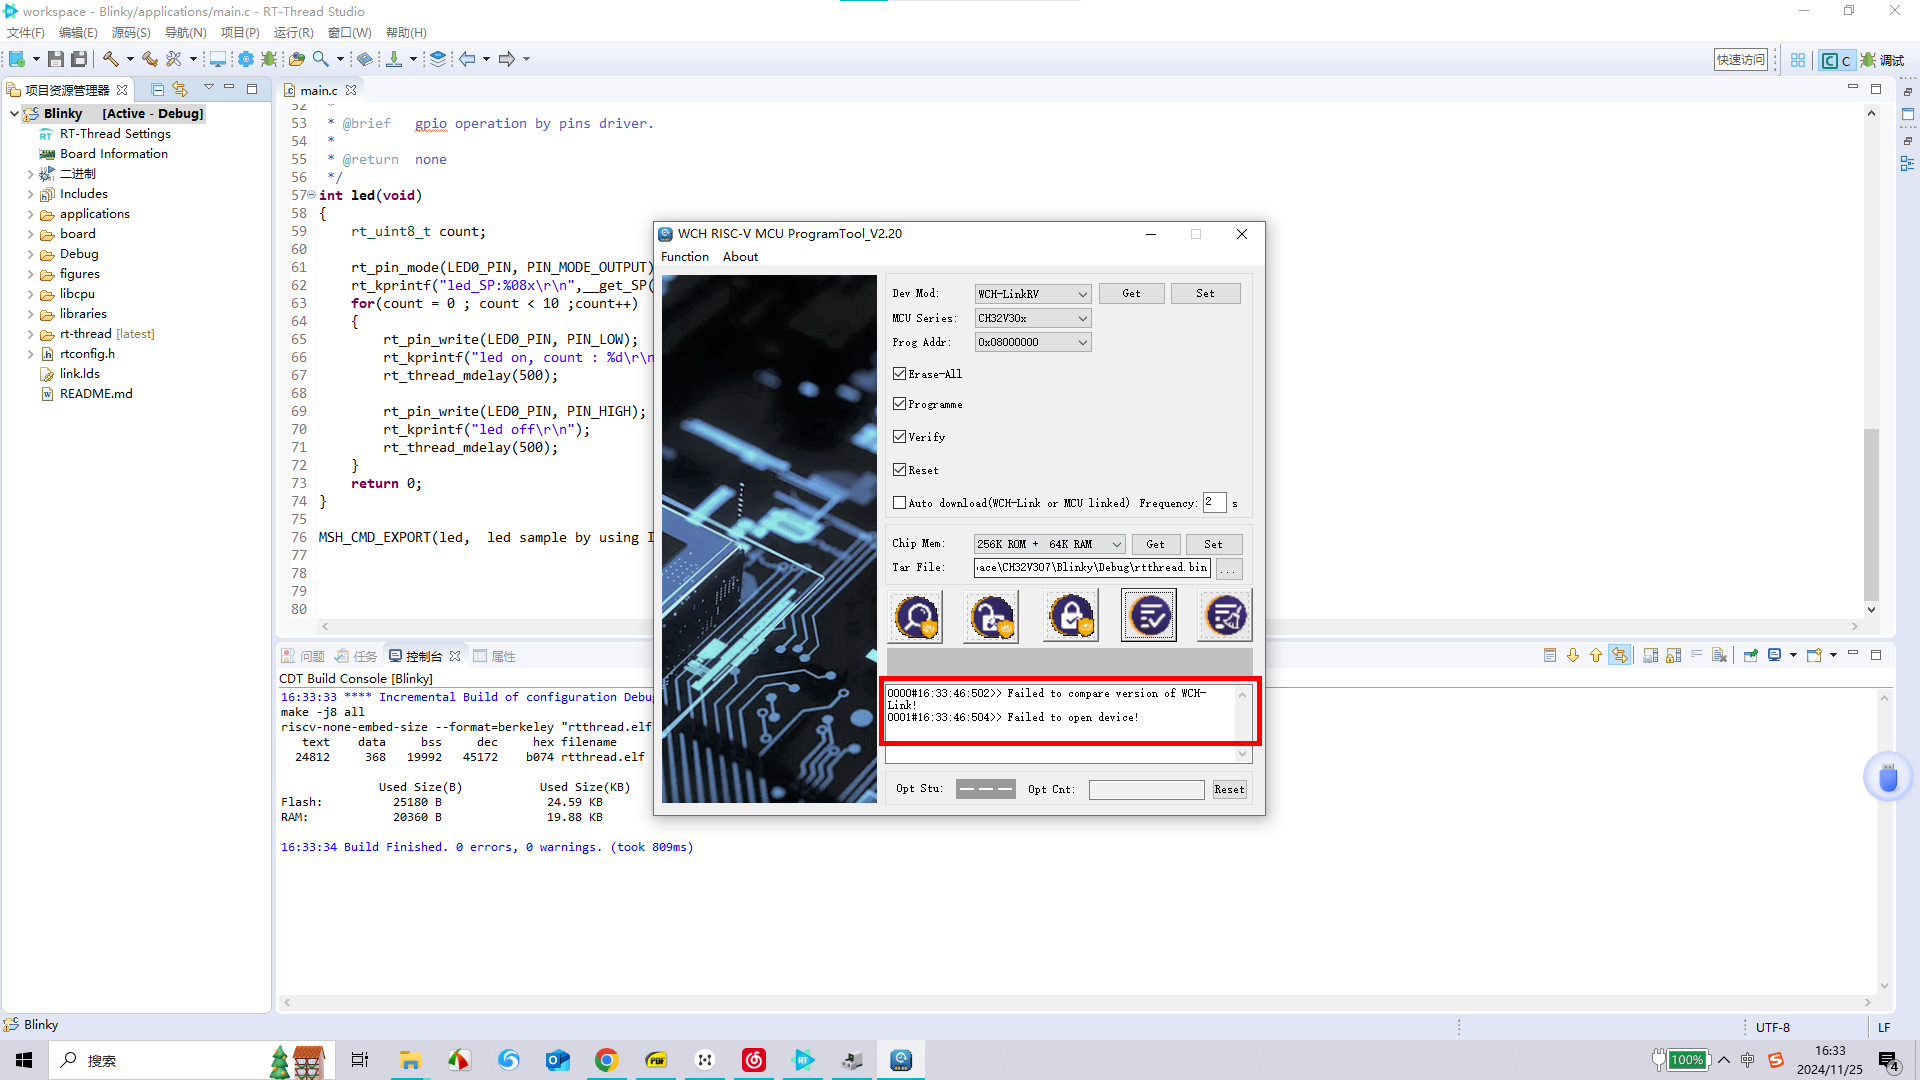Screen dimensions: 1920x1080
Task: Switch to the 调试 debug perspective
Action: [1882, 60]
